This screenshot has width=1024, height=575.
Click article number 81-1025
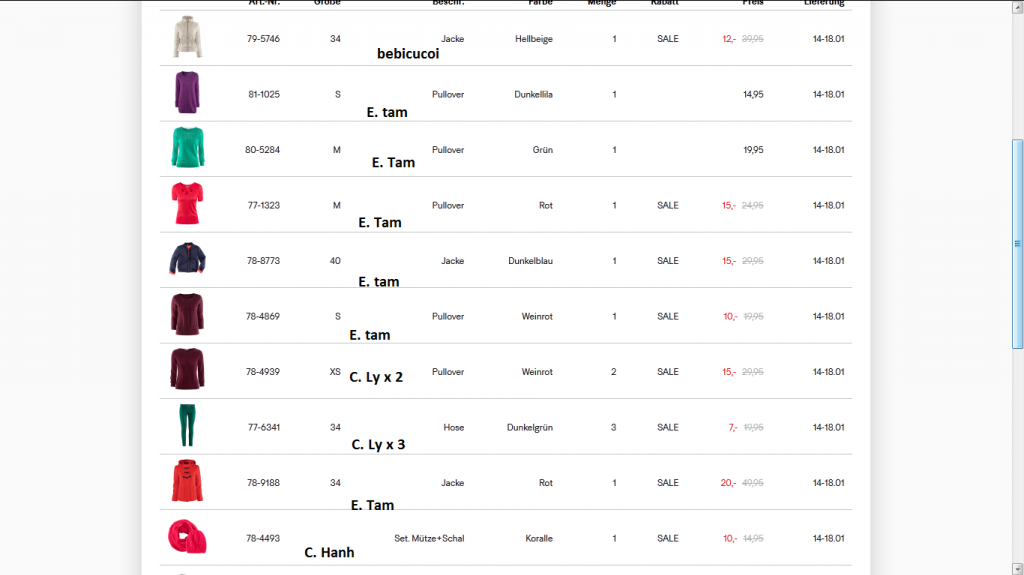[264, 95]
